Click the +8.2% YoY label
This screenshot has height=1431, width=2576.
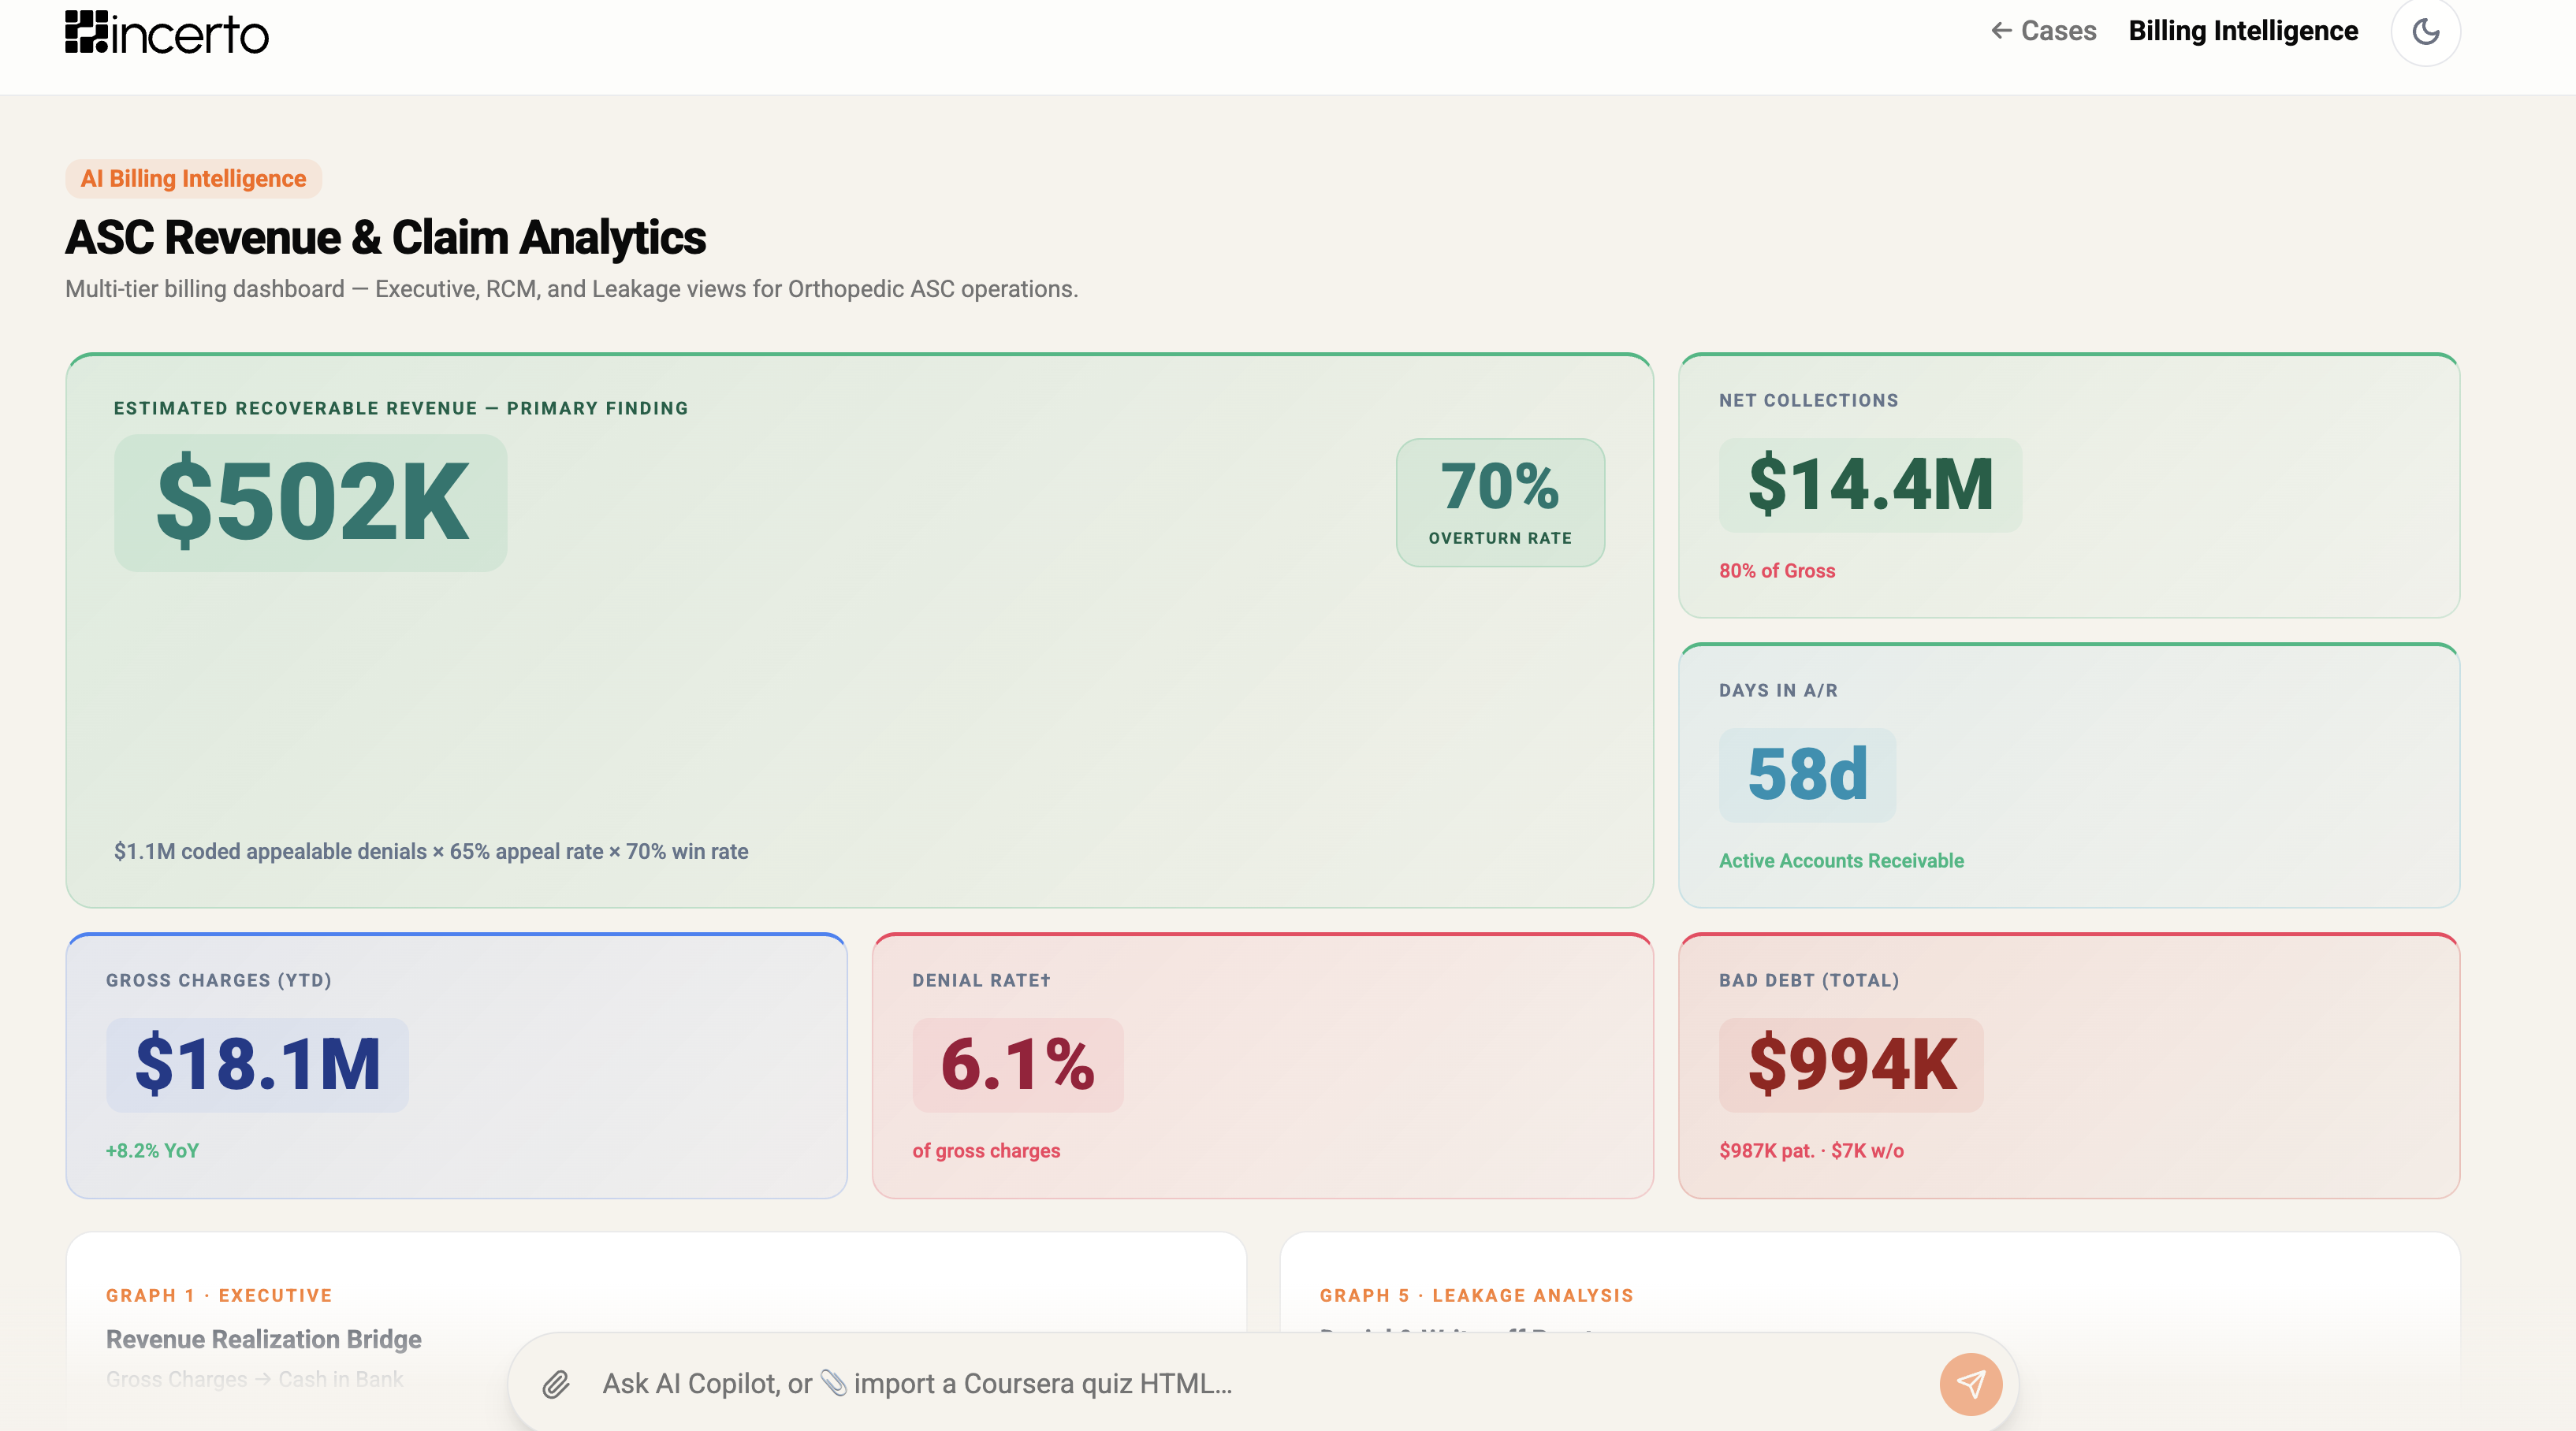[x=152, y=1151]
